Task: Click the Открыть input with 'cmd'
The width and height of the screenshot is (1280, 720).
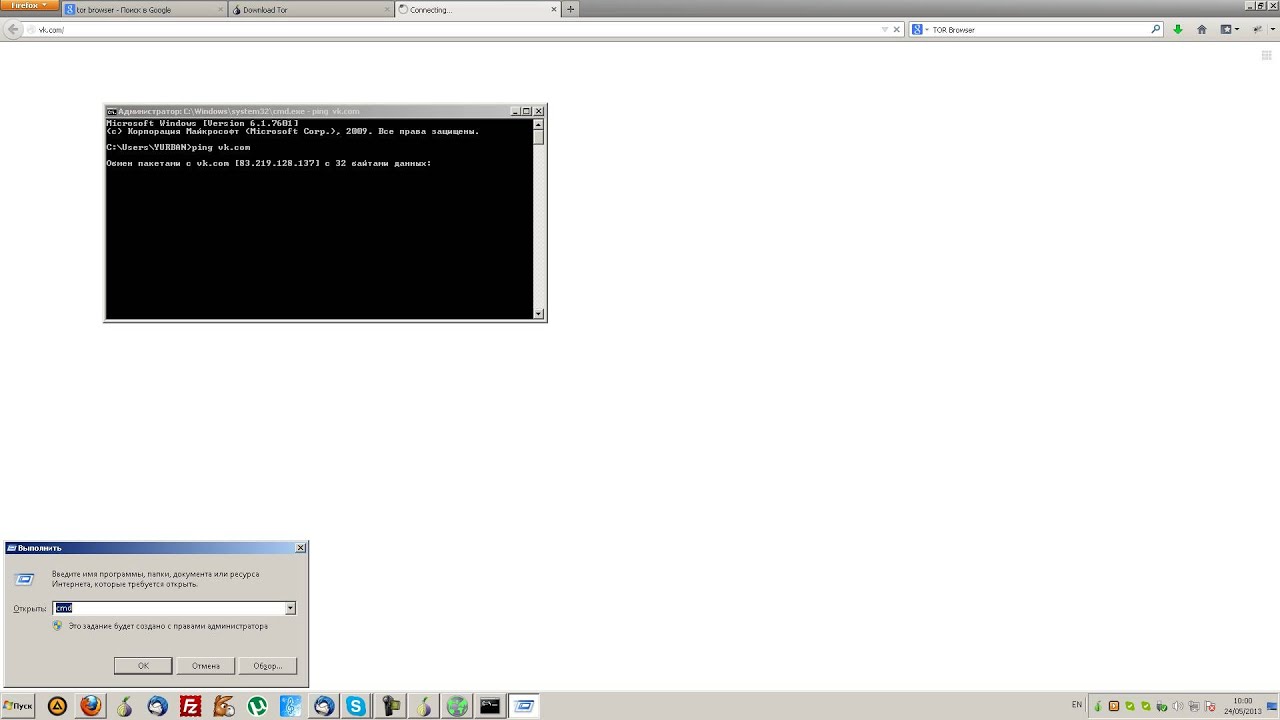Action: 169,608
